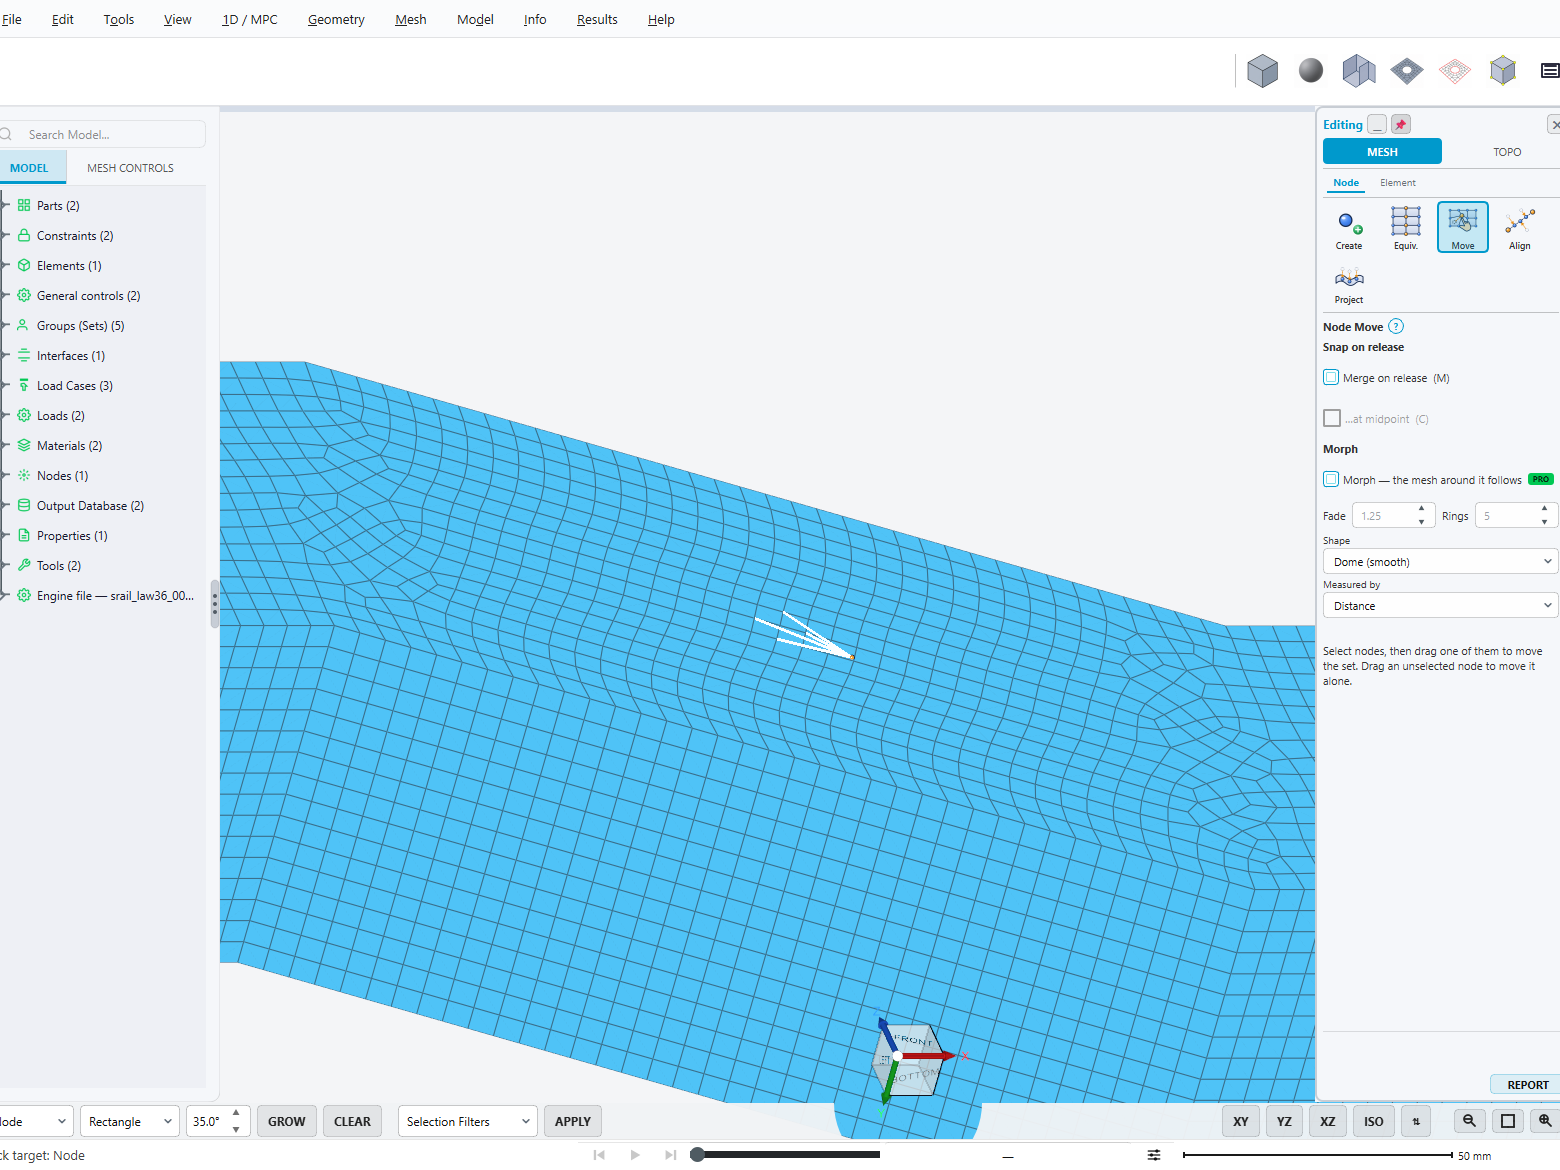This screenshot has width=1560, height=1170.
Task: Zoom in the viewport
Action: point(1545,1121)
